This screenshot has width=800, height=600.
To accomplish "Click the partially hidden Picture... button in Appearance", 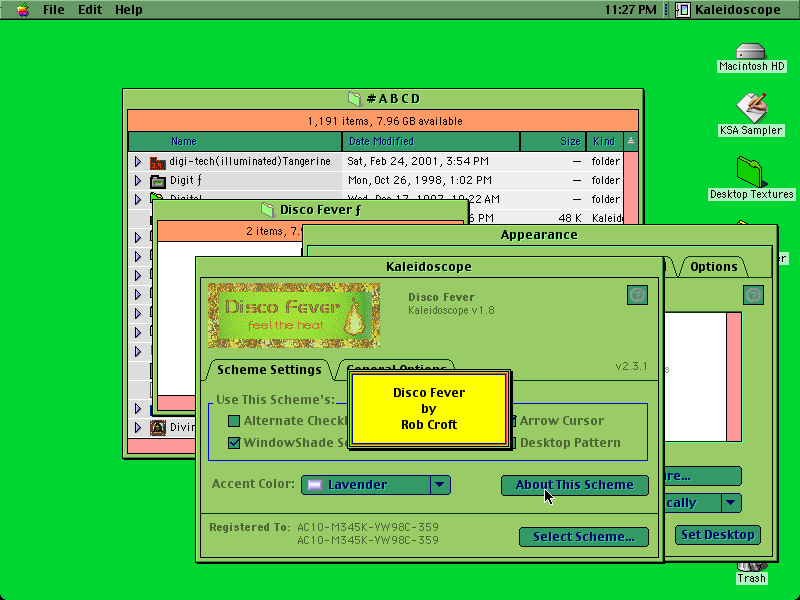I will click(x=702, y=476).
